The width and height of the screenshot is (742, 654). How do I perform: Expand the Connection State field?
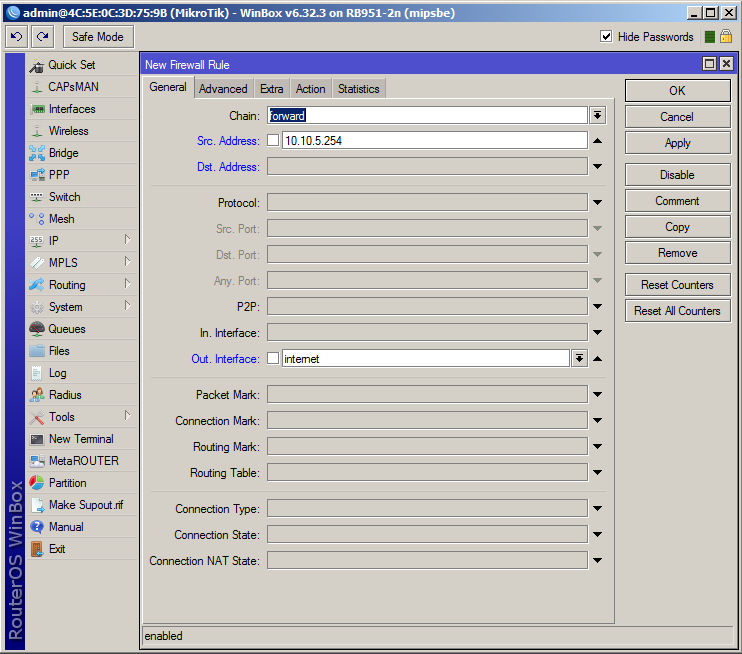598,535
